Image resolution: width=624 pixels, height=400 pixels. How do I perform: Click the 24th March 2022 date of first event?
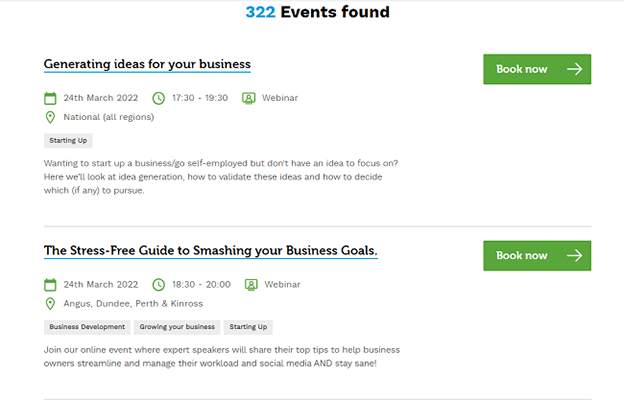101,98
